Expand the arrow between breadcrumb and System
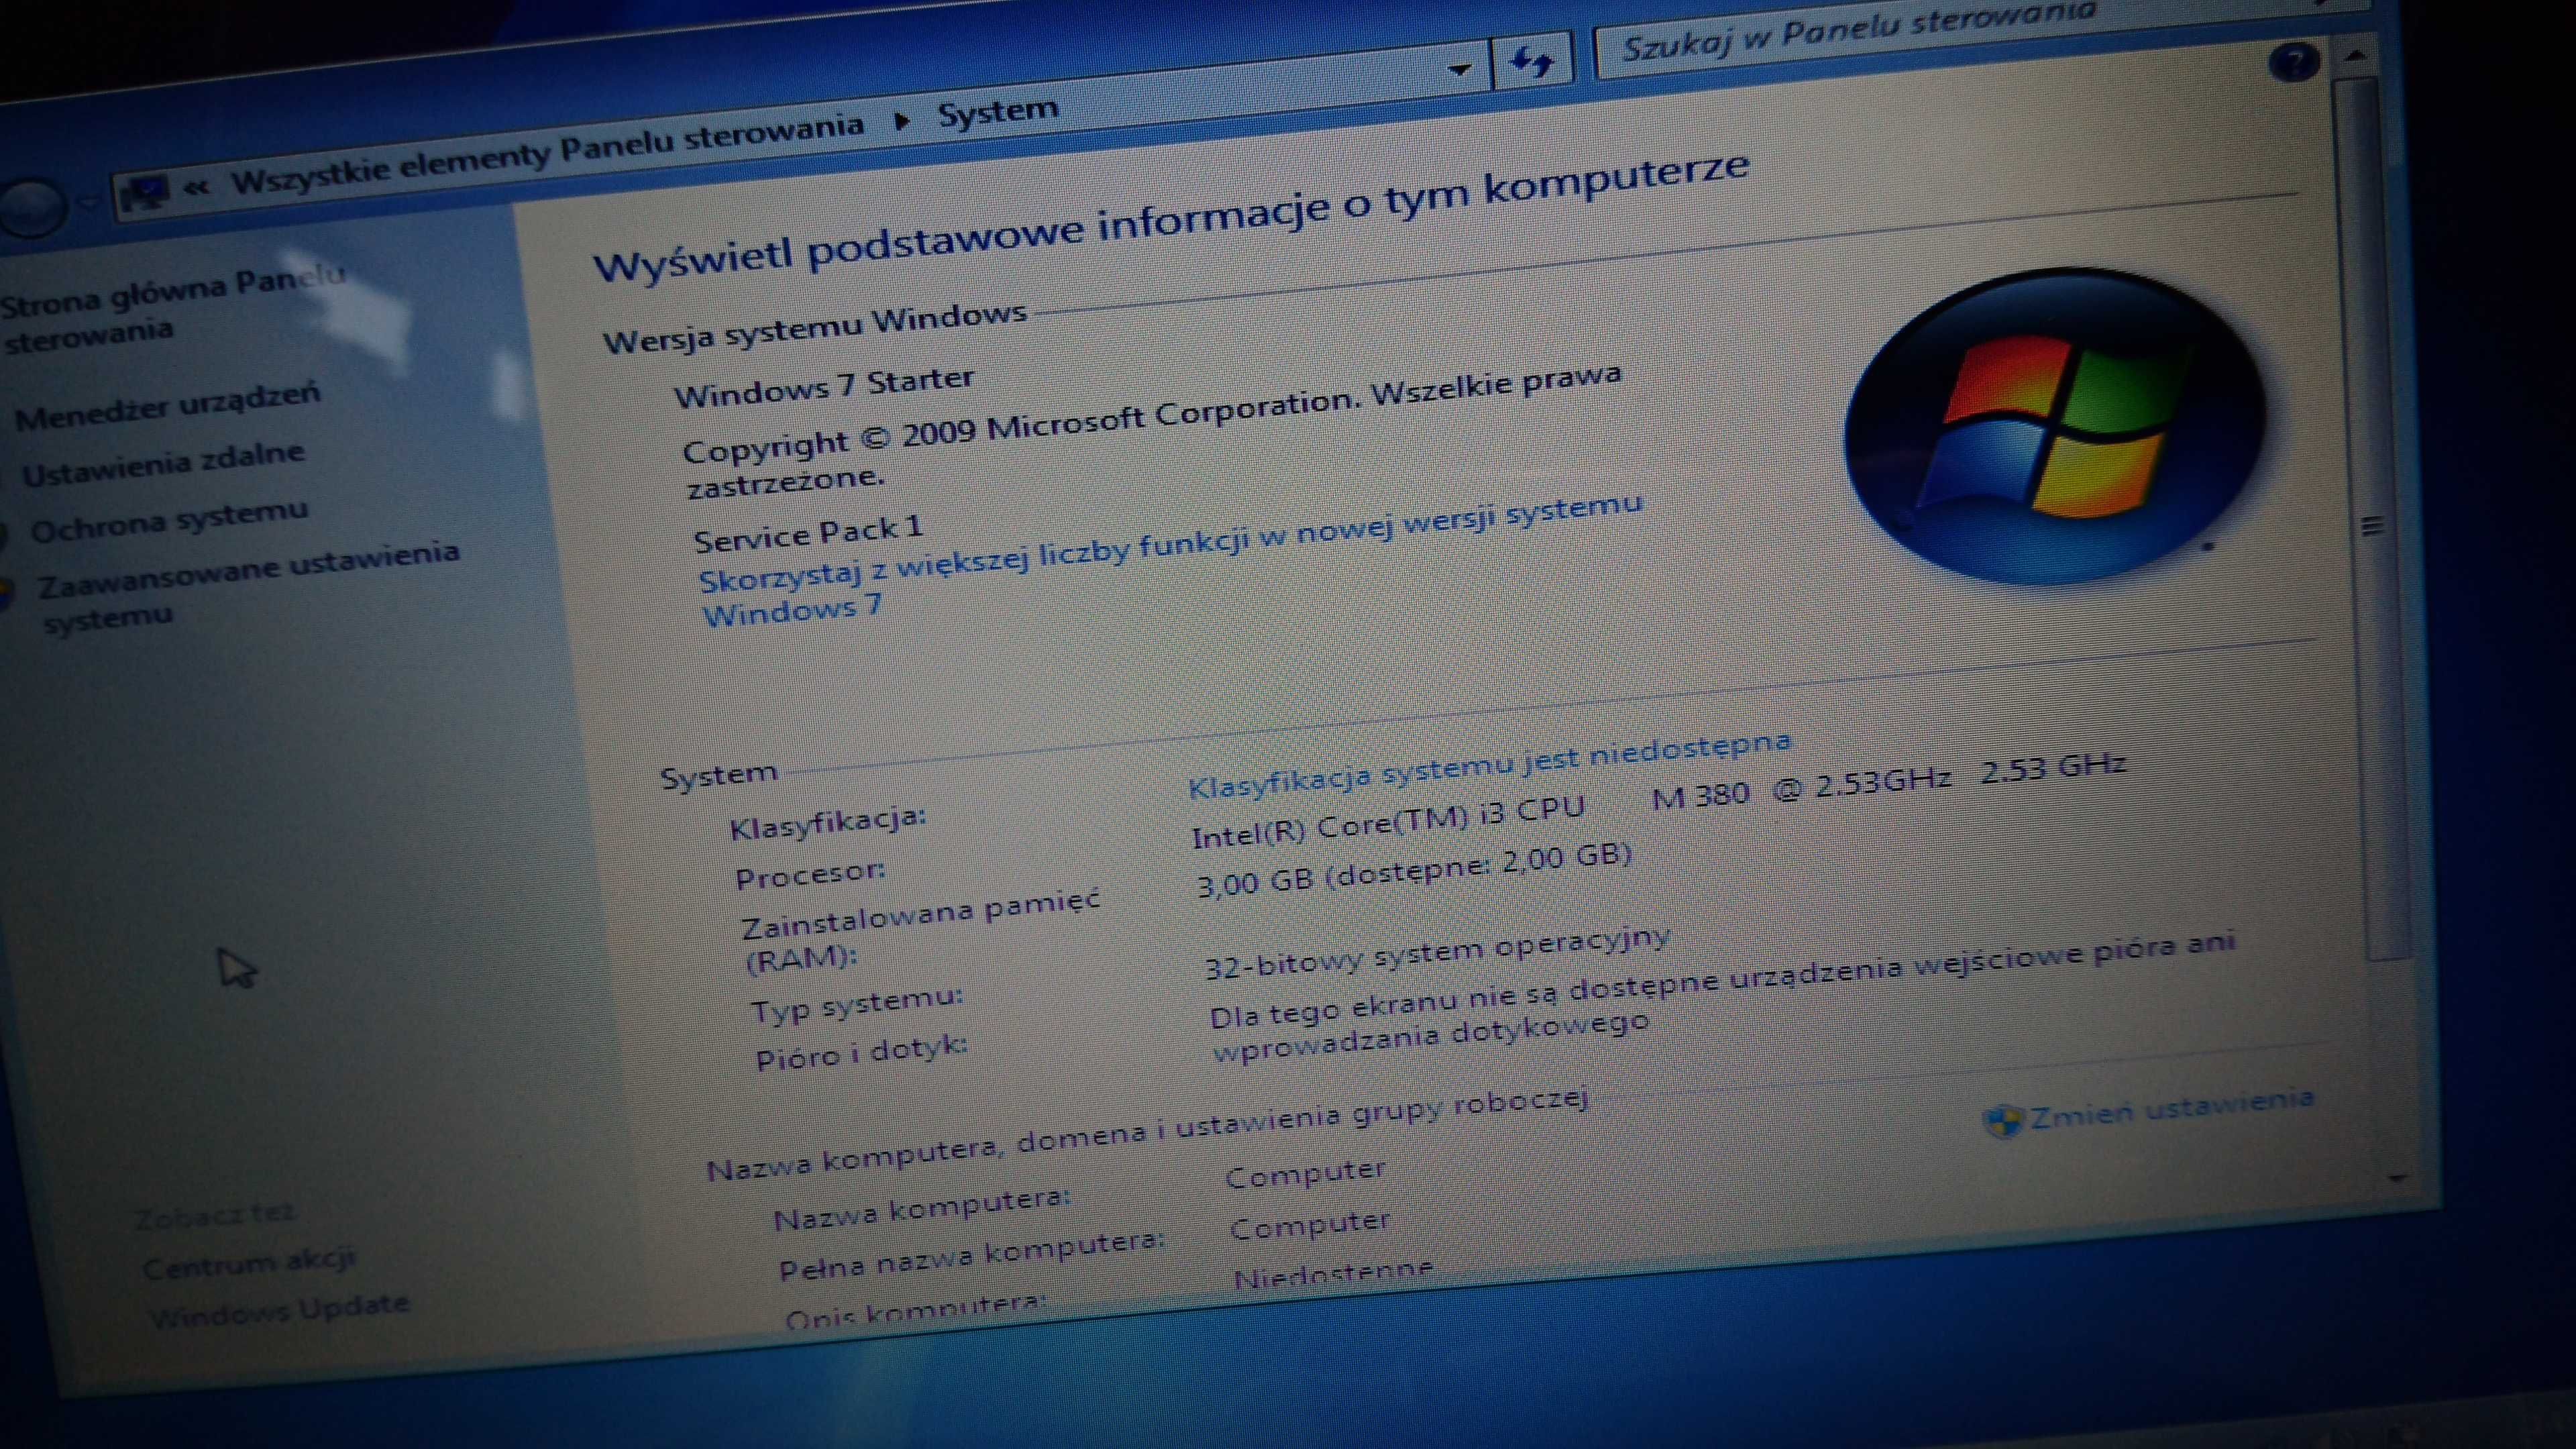The image size is (2576, 1449). (902, 121)
